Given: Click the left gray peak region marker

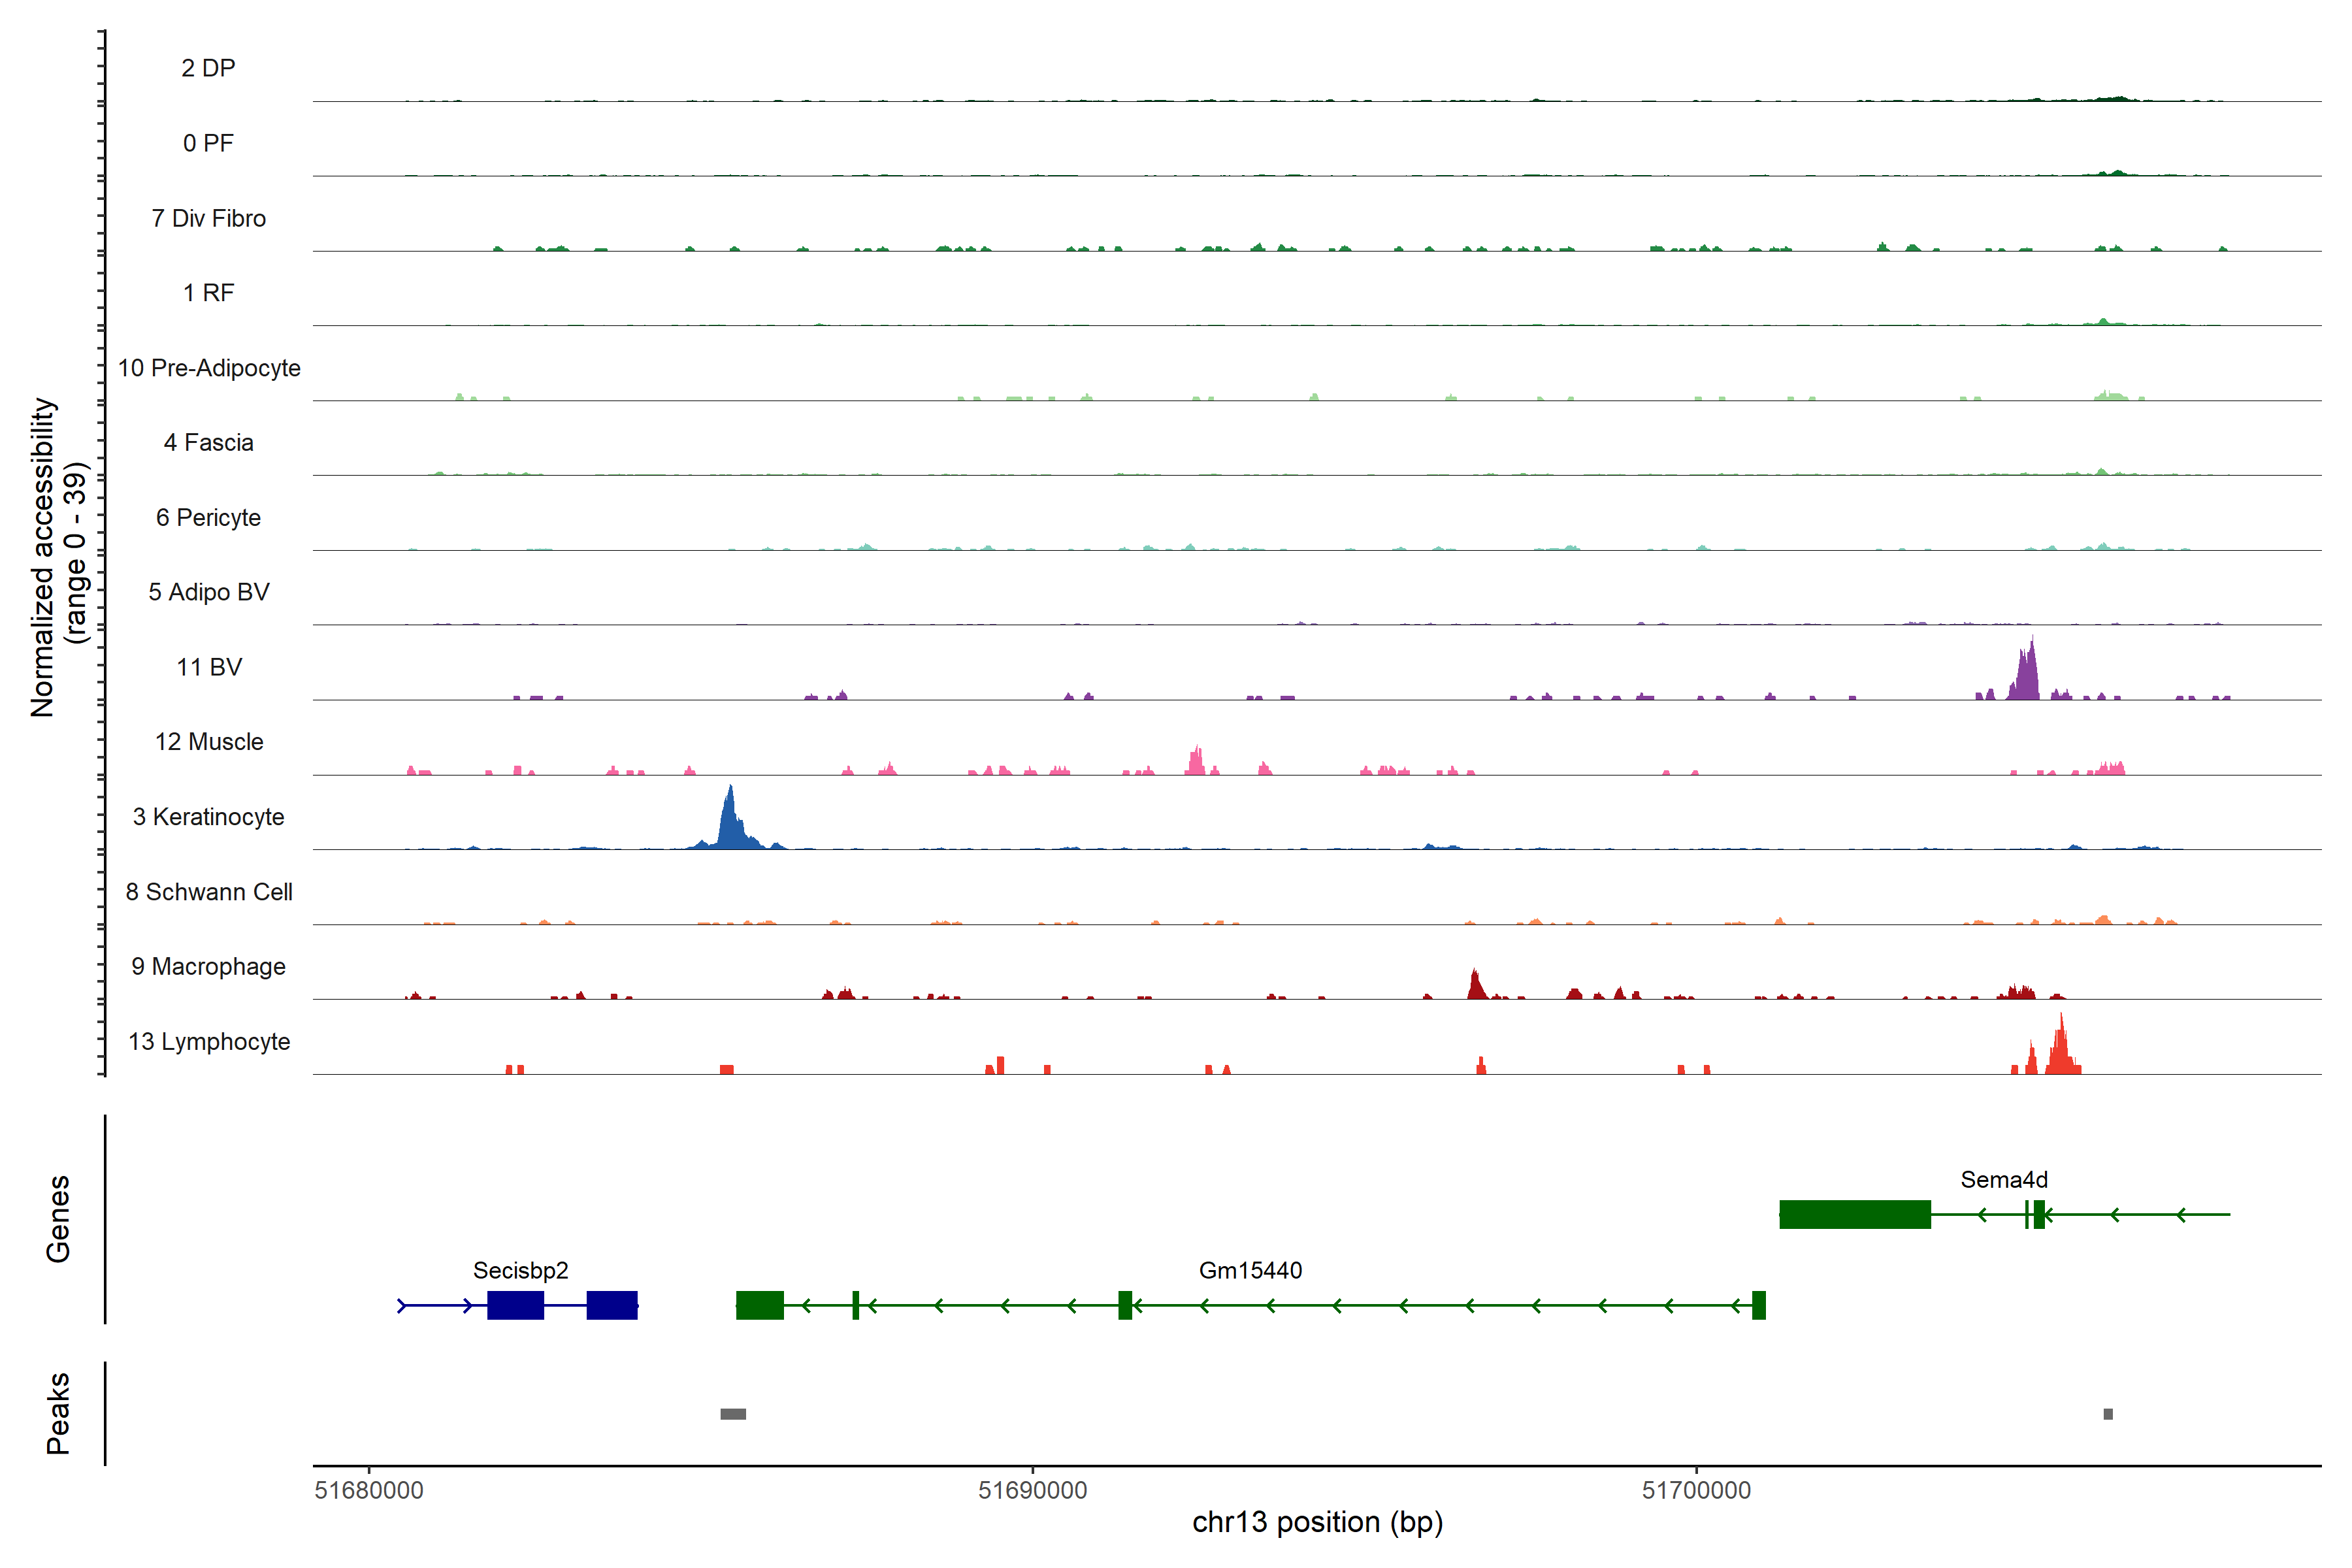Looking at the screenshot, I should (x=733, y=1414).
